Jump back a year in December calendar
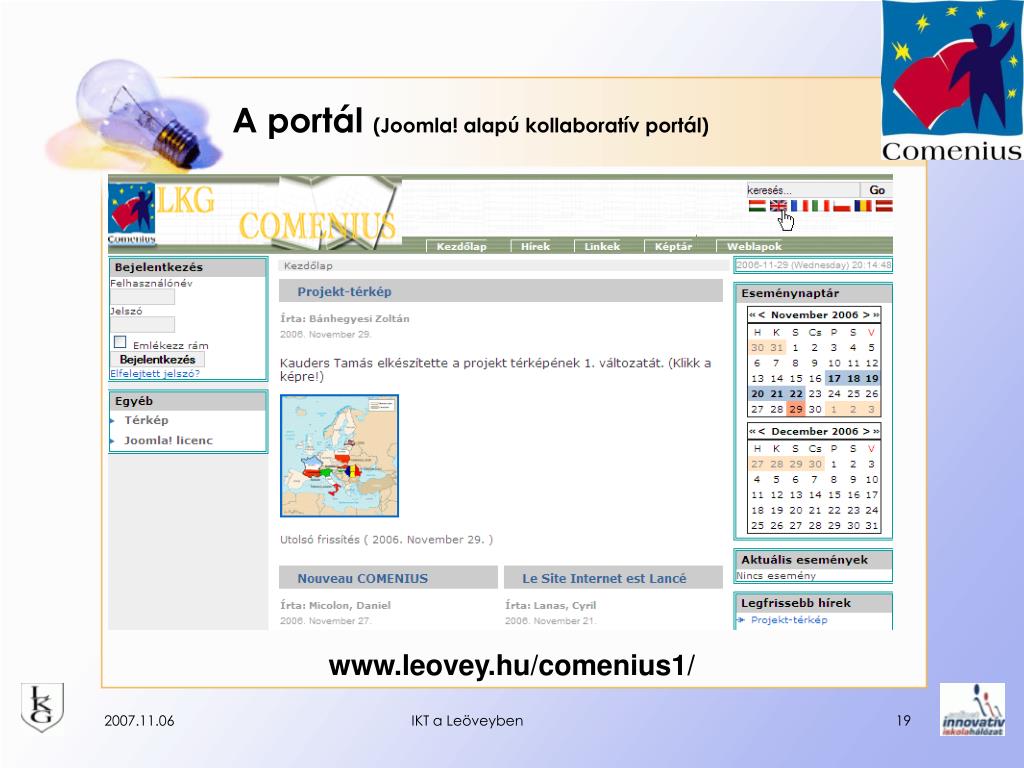Screen dimensions: 1024x768 tap(752, 432)
